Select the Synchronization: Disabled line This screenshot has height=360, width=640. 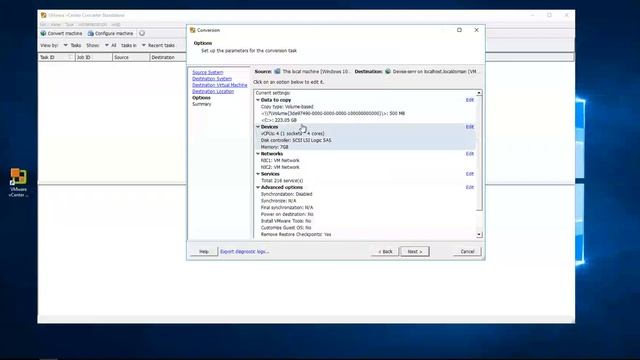pyautogui.click(x=287, y=194)
